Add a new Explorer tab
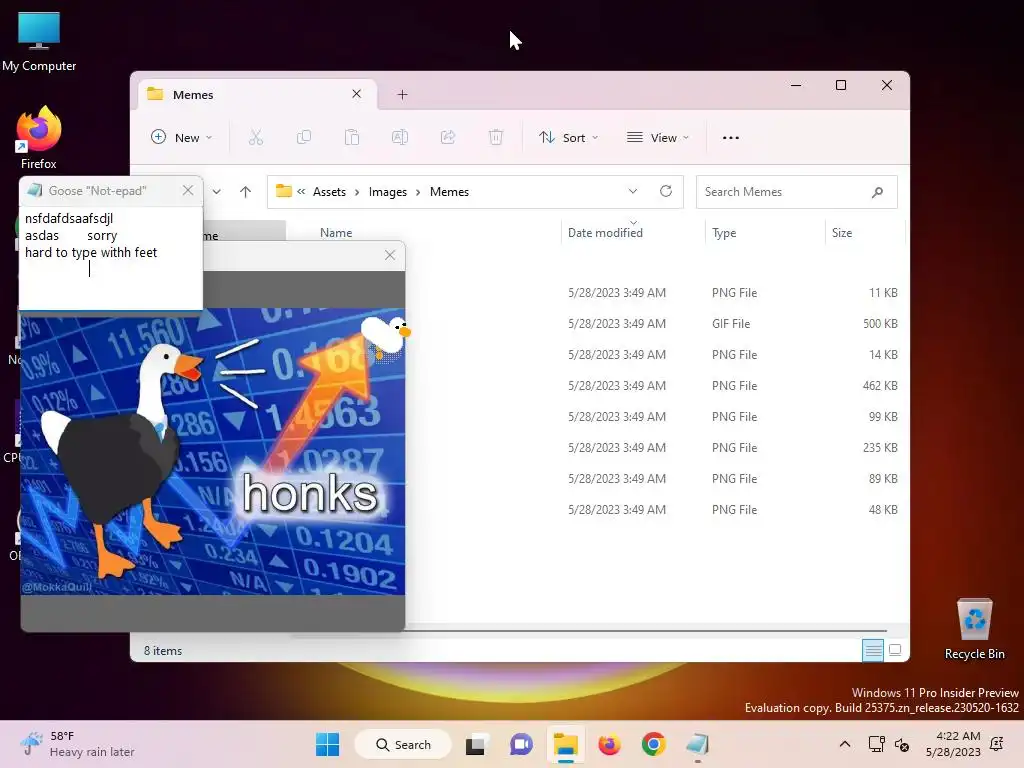Screen dimensions: 1024x768 (x=402, y=95)
